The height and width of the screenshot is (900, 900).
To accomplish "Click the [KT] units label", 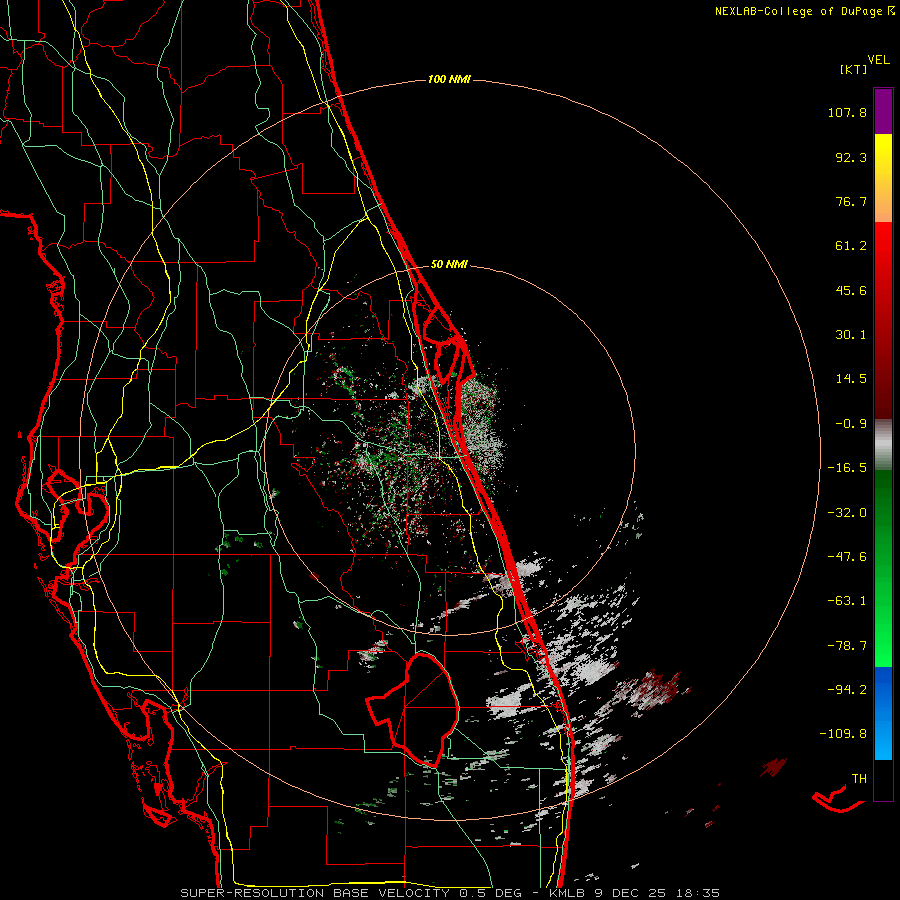I will pos(853,69).
